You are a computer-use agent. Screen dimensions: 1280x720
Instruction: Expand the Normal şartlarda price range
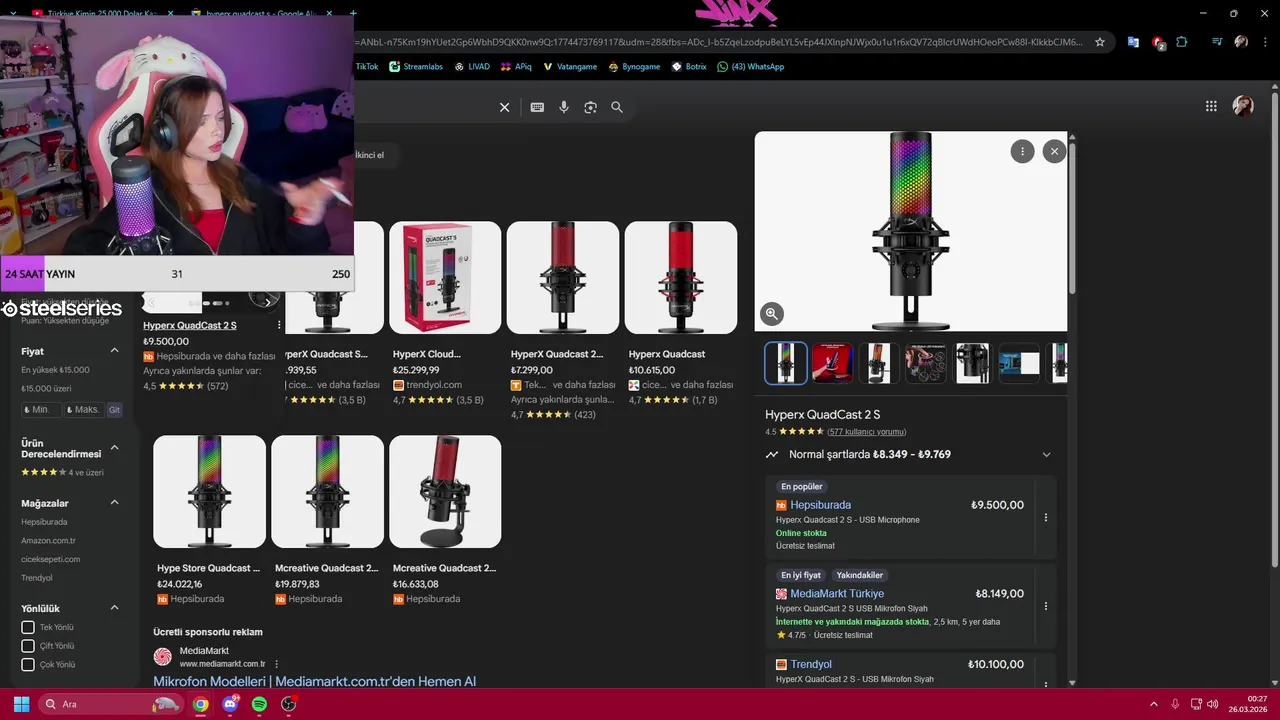click(1047, 454)
